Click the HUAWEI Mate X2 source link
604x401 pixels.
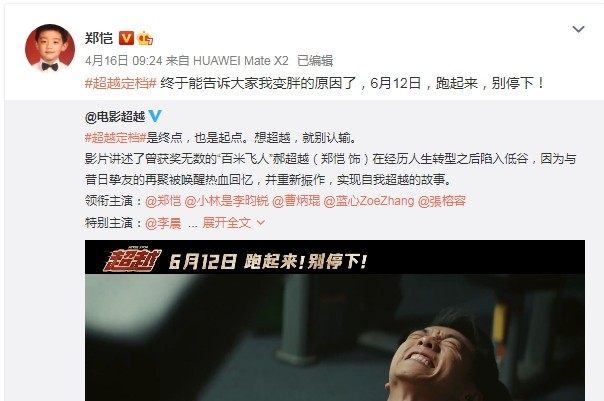240,60
